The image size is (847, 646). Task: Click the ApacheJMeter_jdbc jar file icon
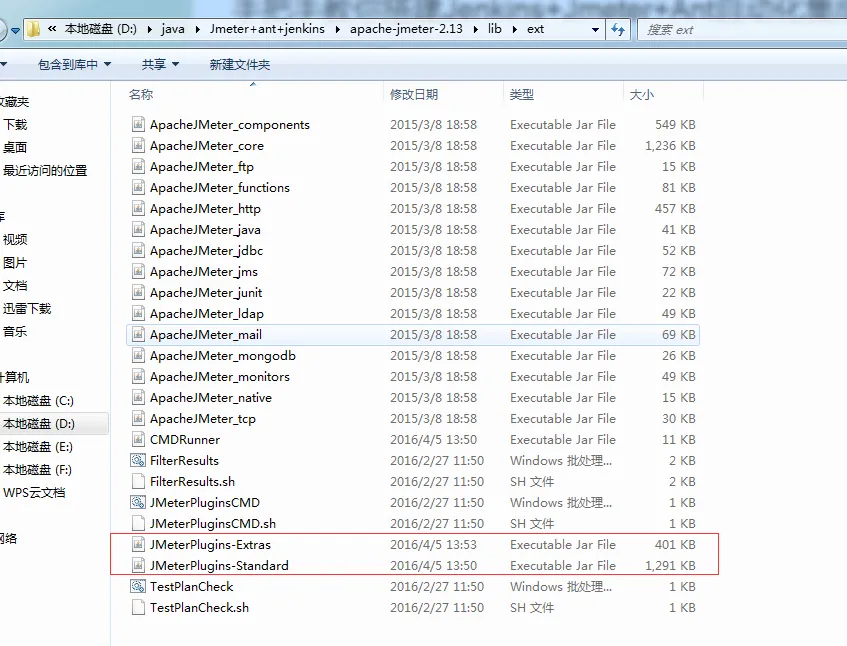pyautogui.click(x=138, y=251)
